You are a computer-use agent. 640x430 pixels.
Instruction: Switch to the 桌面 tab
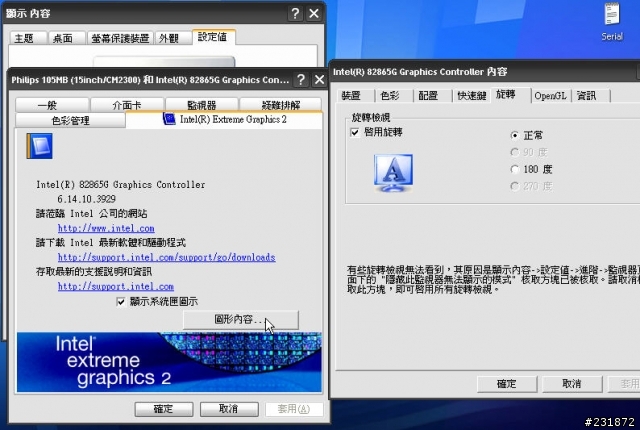click(66, 38)
